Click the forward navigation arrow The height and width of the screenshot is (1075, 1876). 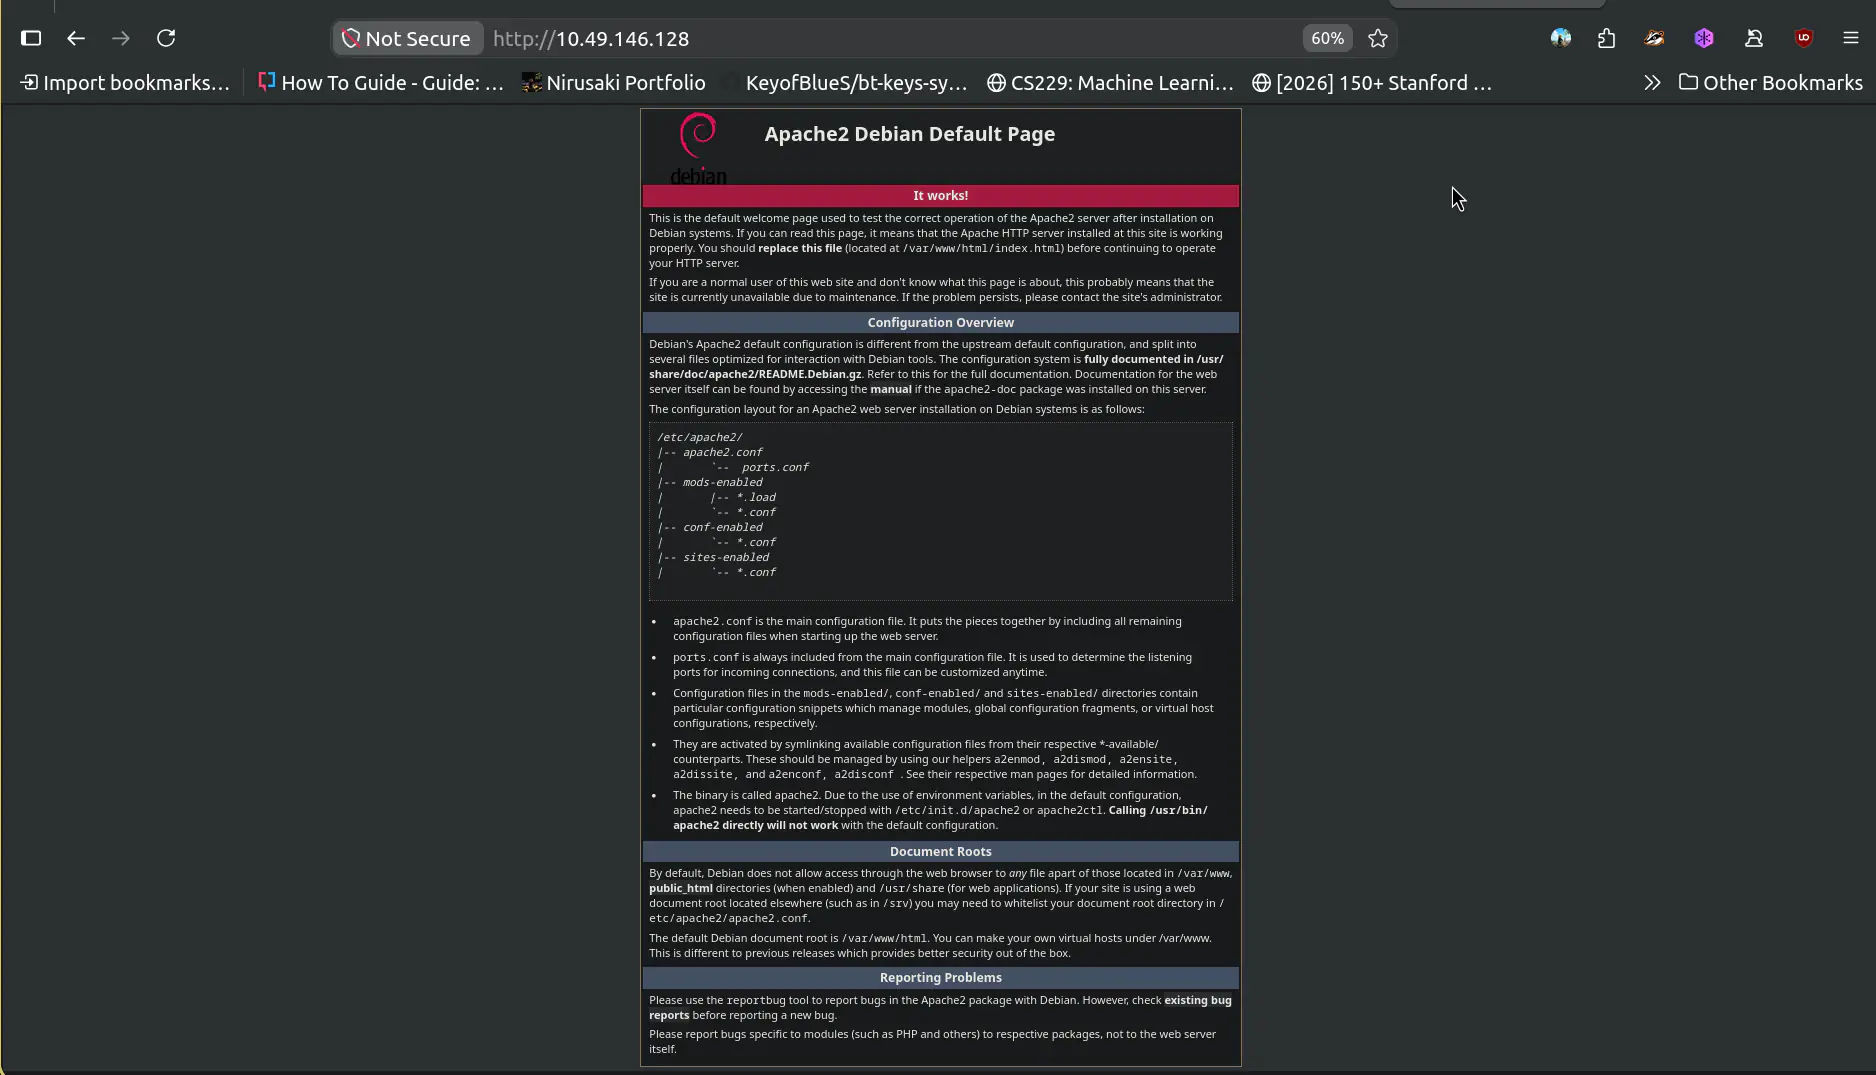pos(121,38)
